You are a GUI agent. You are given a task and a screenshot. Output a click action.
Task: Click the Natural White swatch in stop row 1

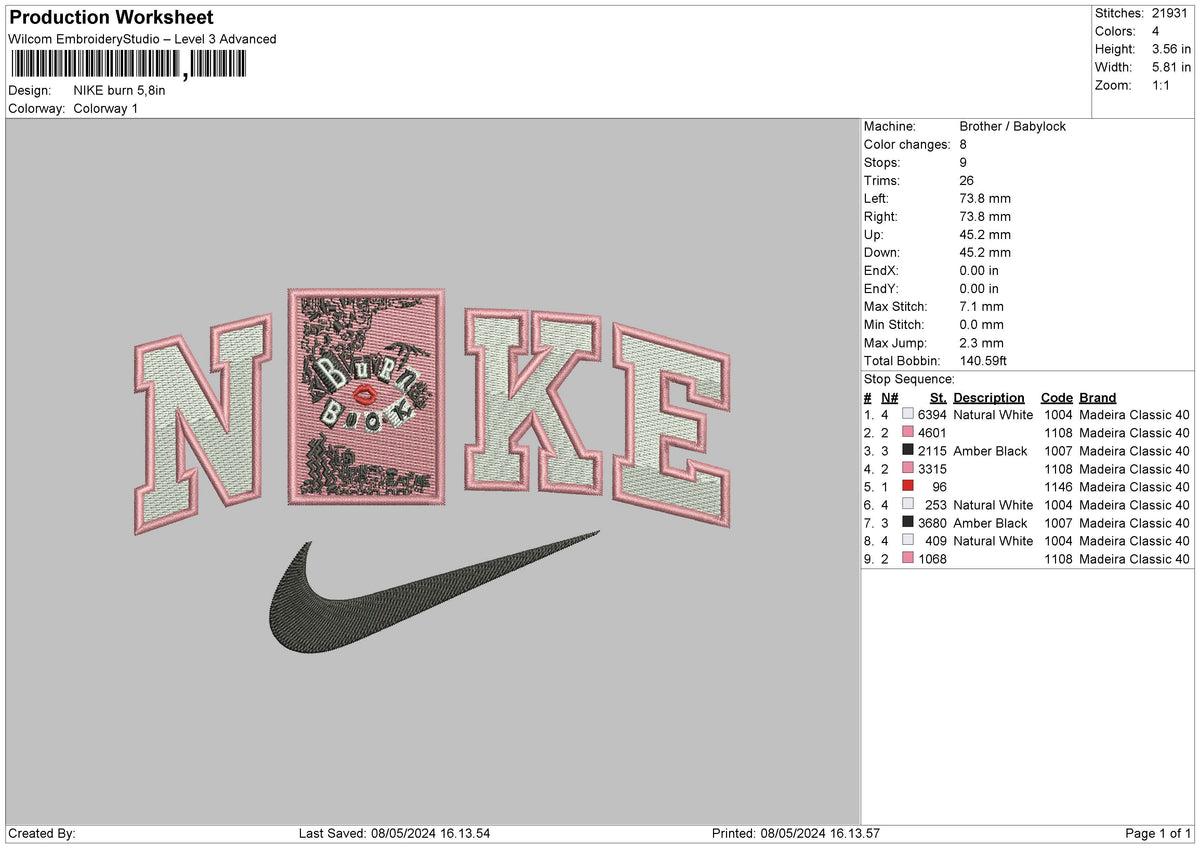click(908, 415)
